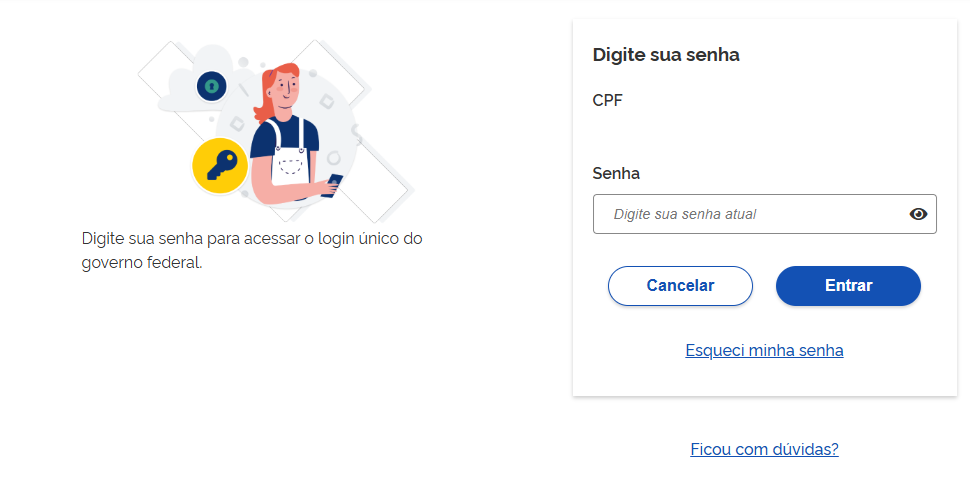Click the dark blue keyhole lock icon
Screen dimensions: 970x482
point(211,87)
